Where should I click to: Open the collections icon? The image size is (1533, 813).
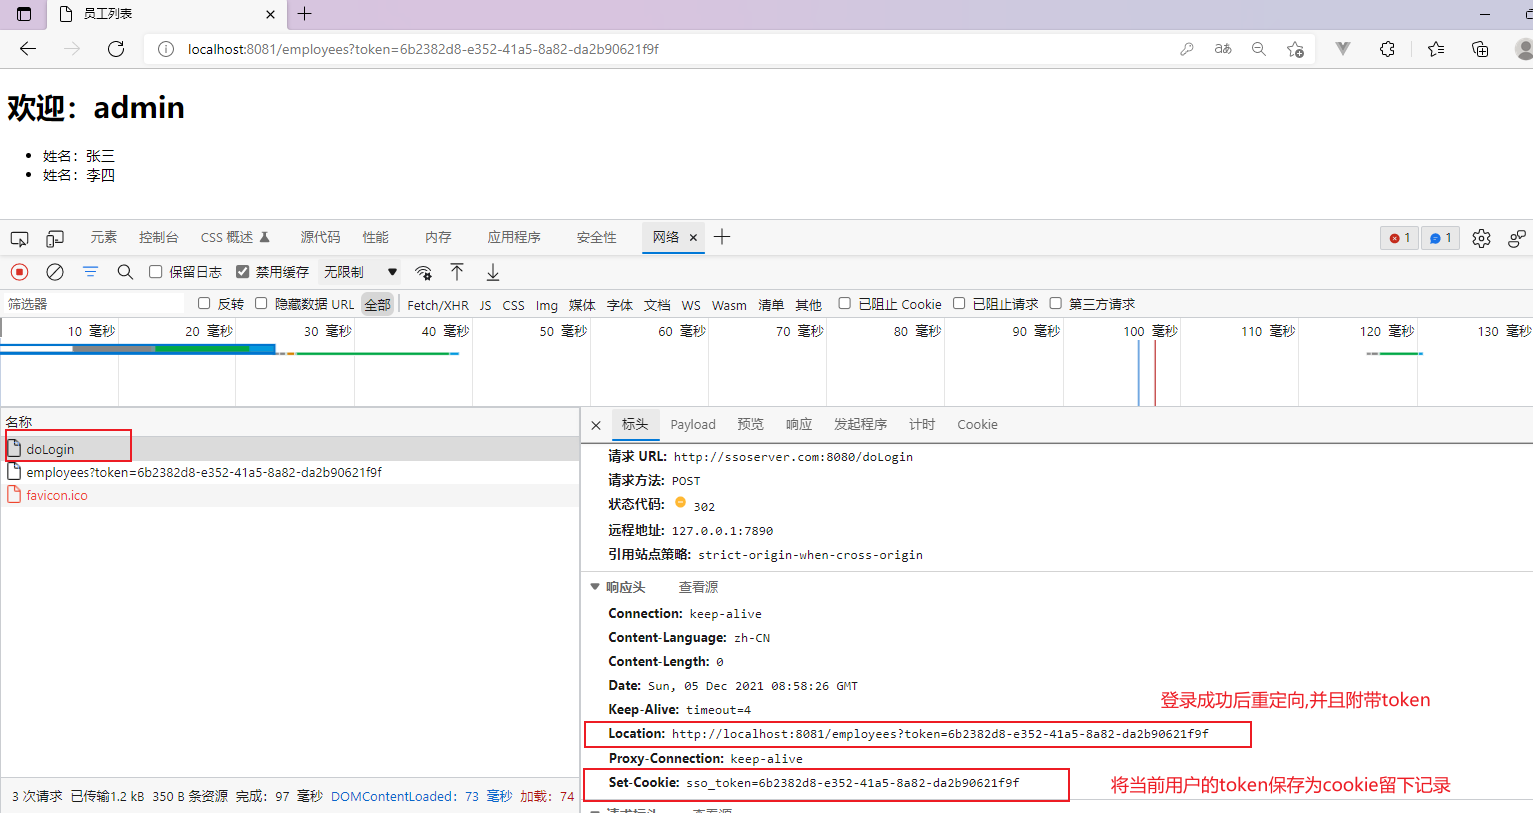[x=1480, y=49]
